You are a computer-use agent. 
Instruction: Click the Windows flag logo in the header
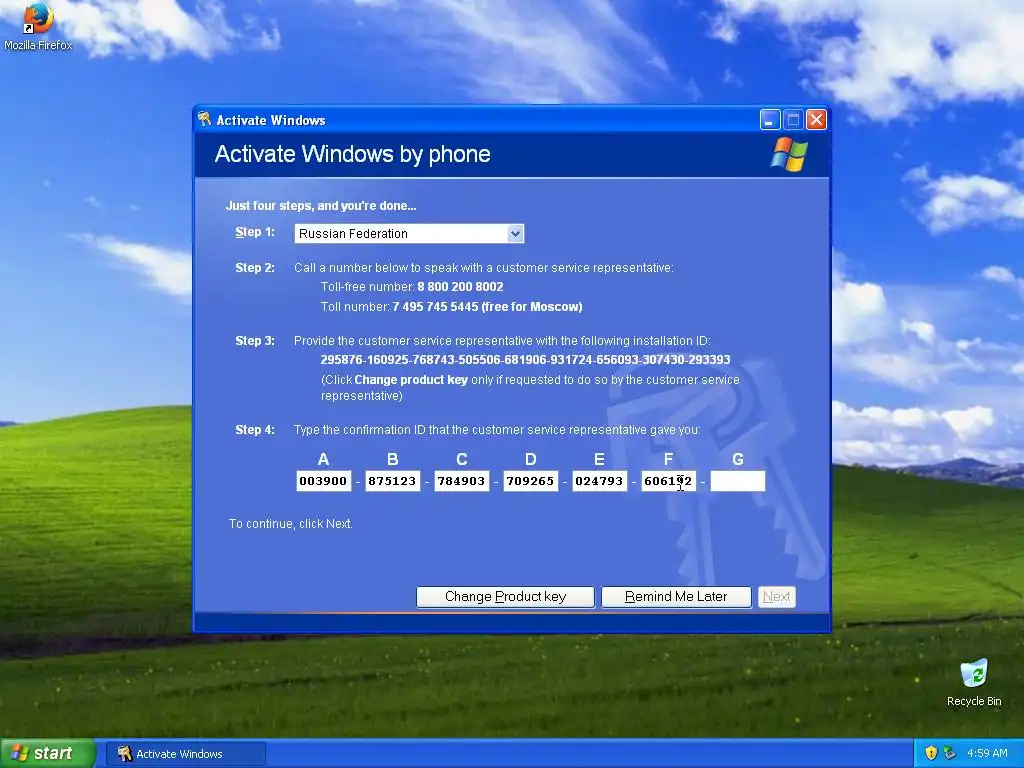(x=789, y=154)
